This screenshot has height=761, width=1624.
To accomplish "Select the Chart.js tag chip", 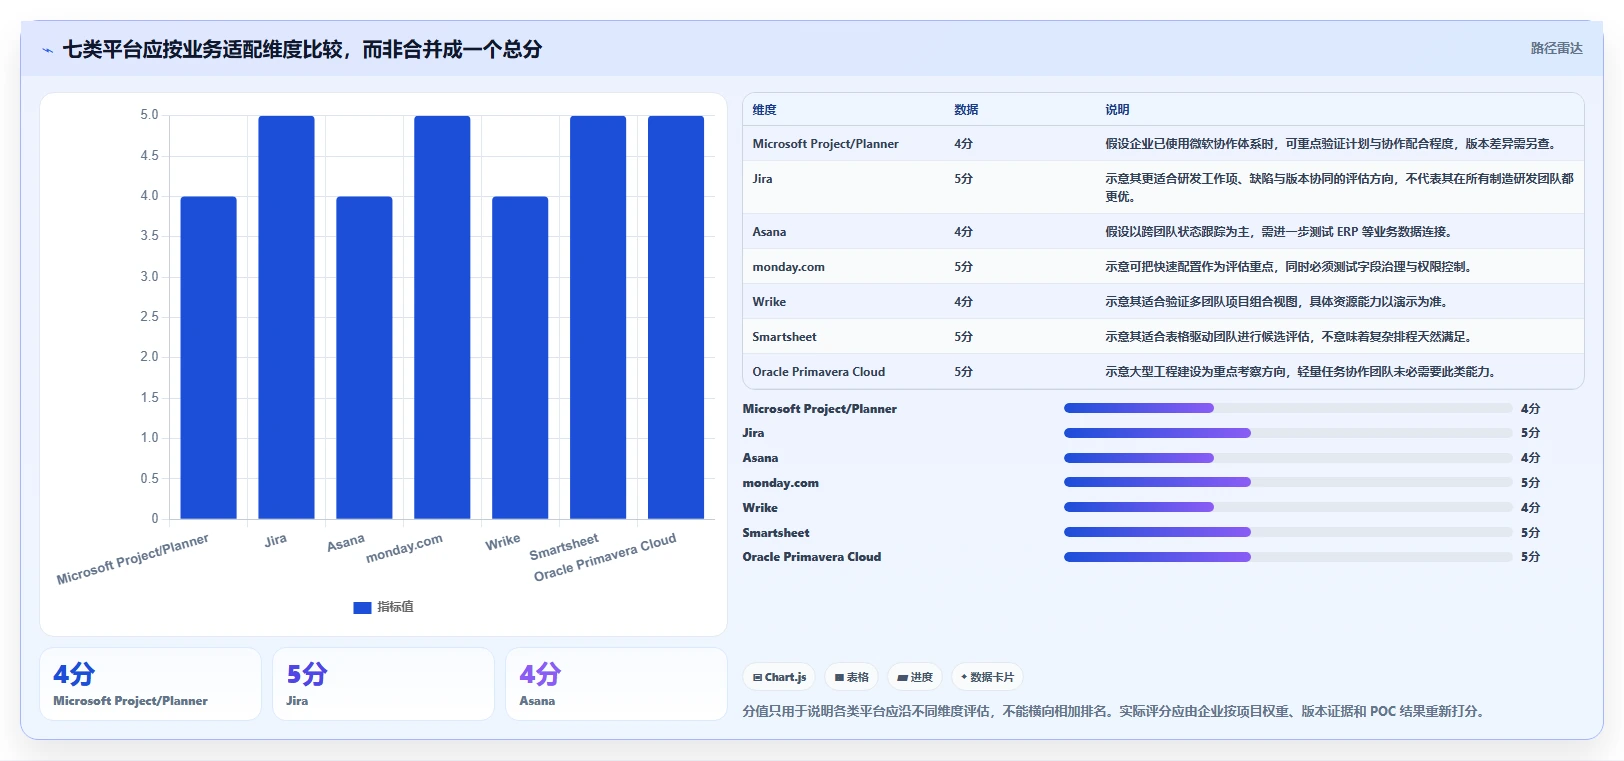I will point(779,677).
